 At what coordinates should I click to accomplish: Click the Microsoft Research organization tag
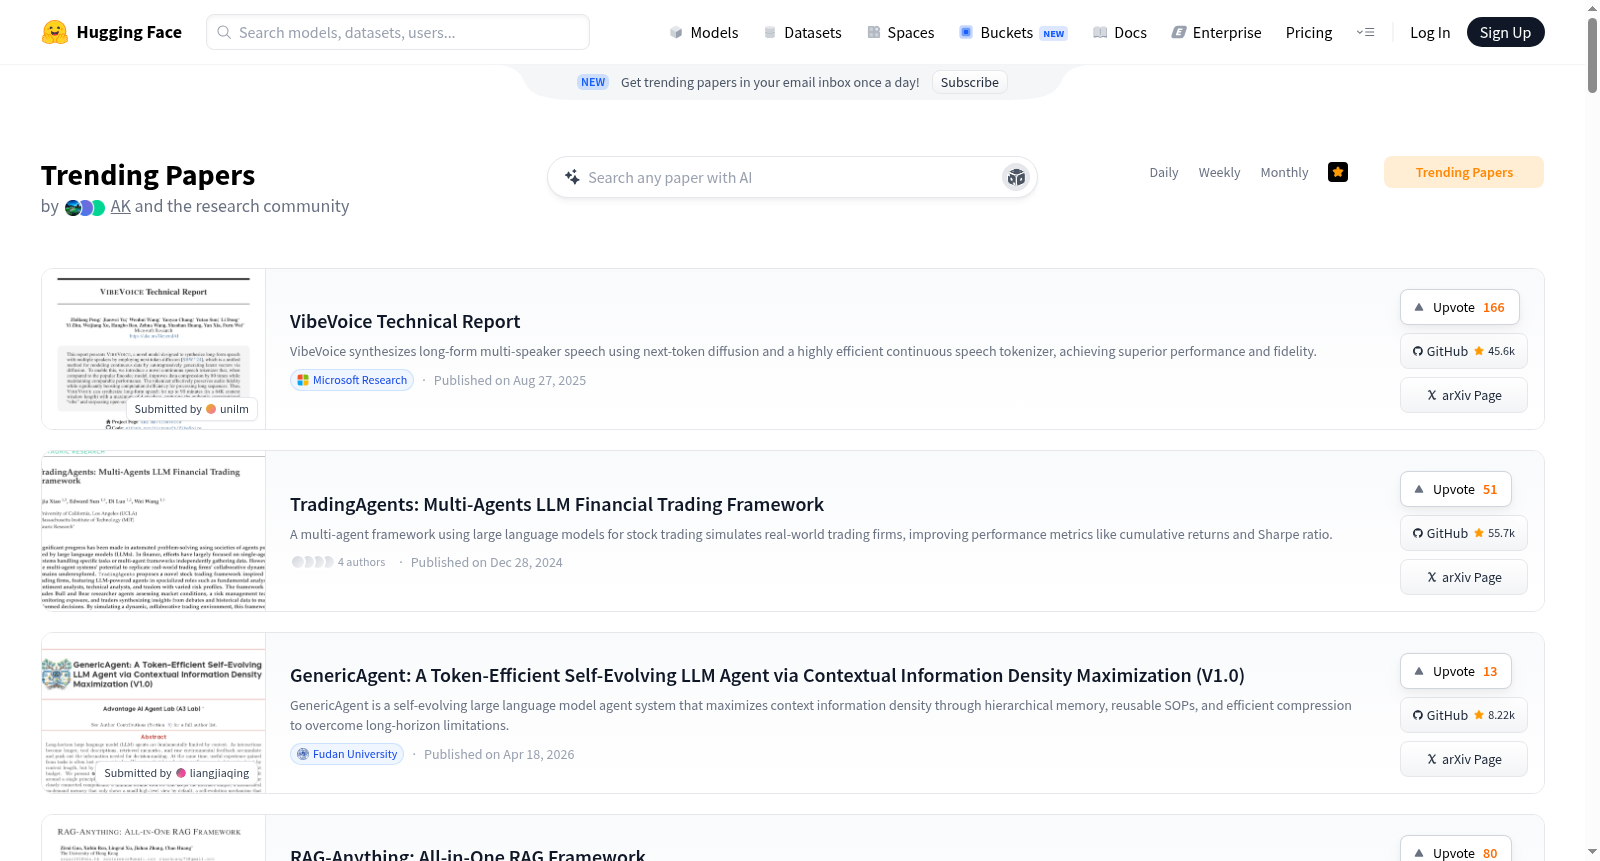tap(352, 380)
